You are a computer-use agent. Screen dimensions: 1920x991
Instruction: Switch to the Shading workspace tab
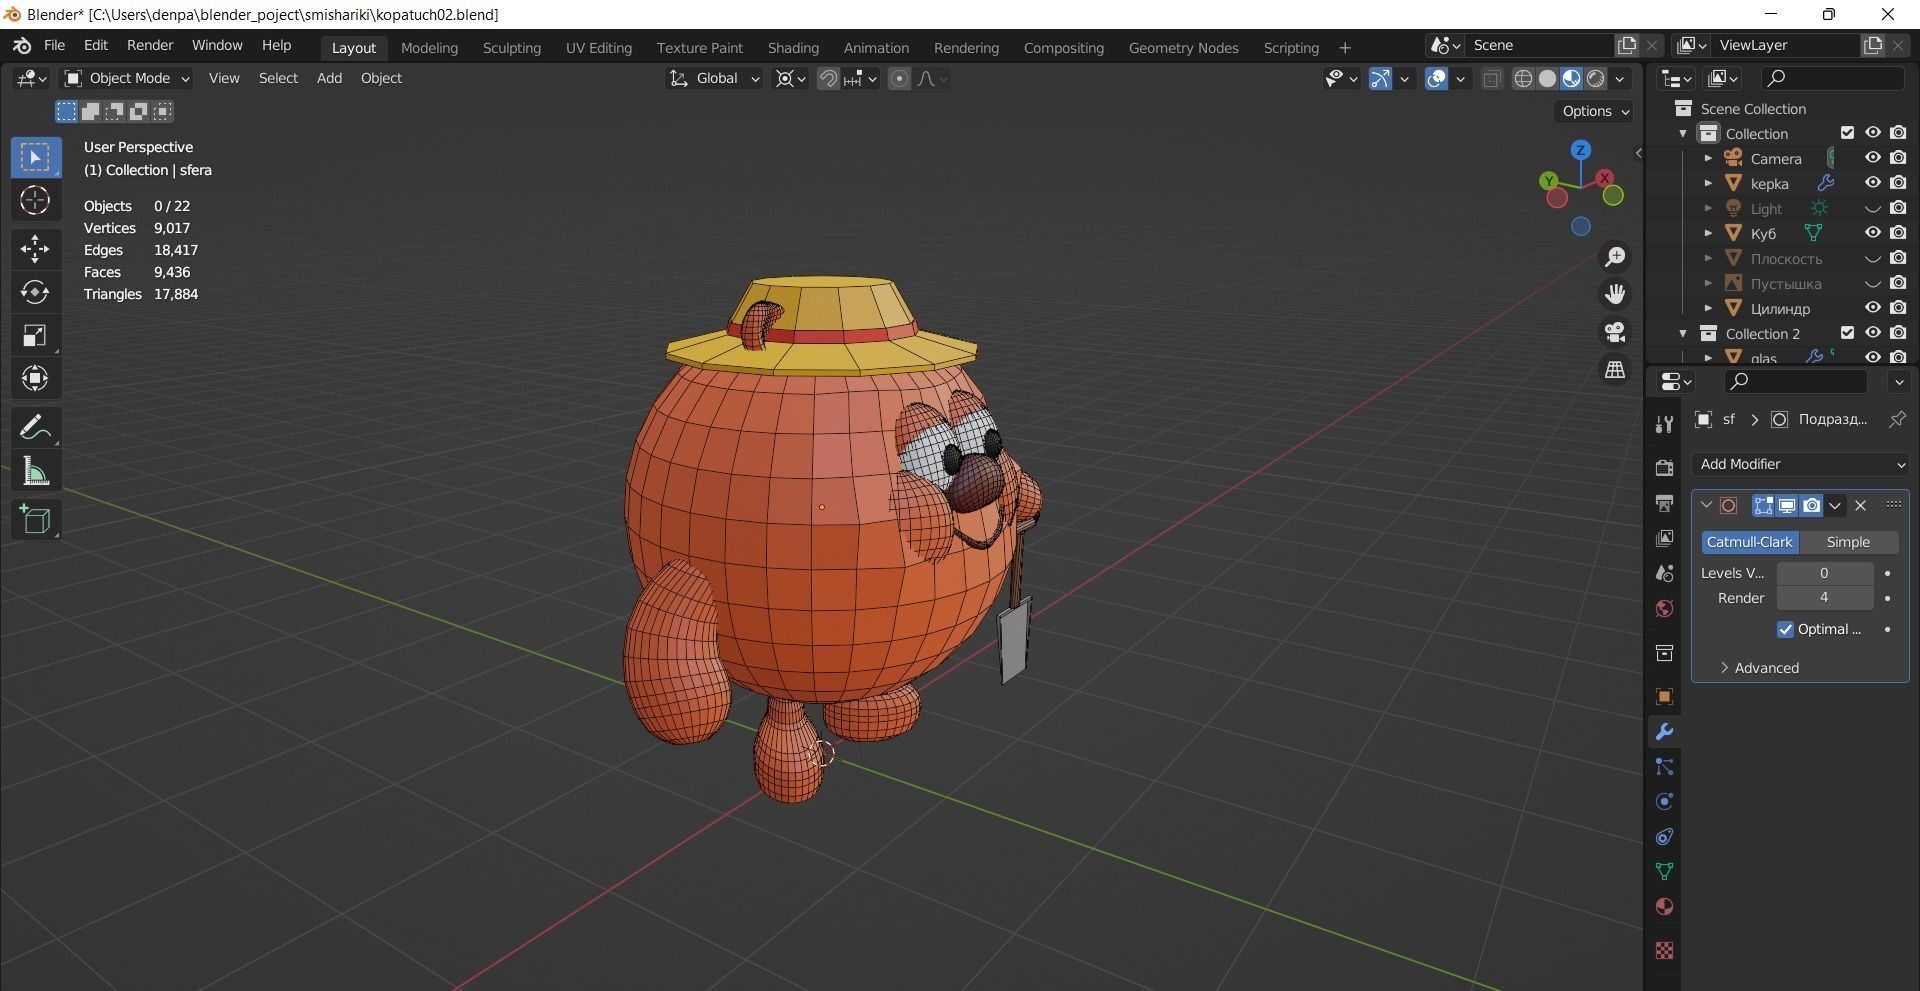coord(792,47)
